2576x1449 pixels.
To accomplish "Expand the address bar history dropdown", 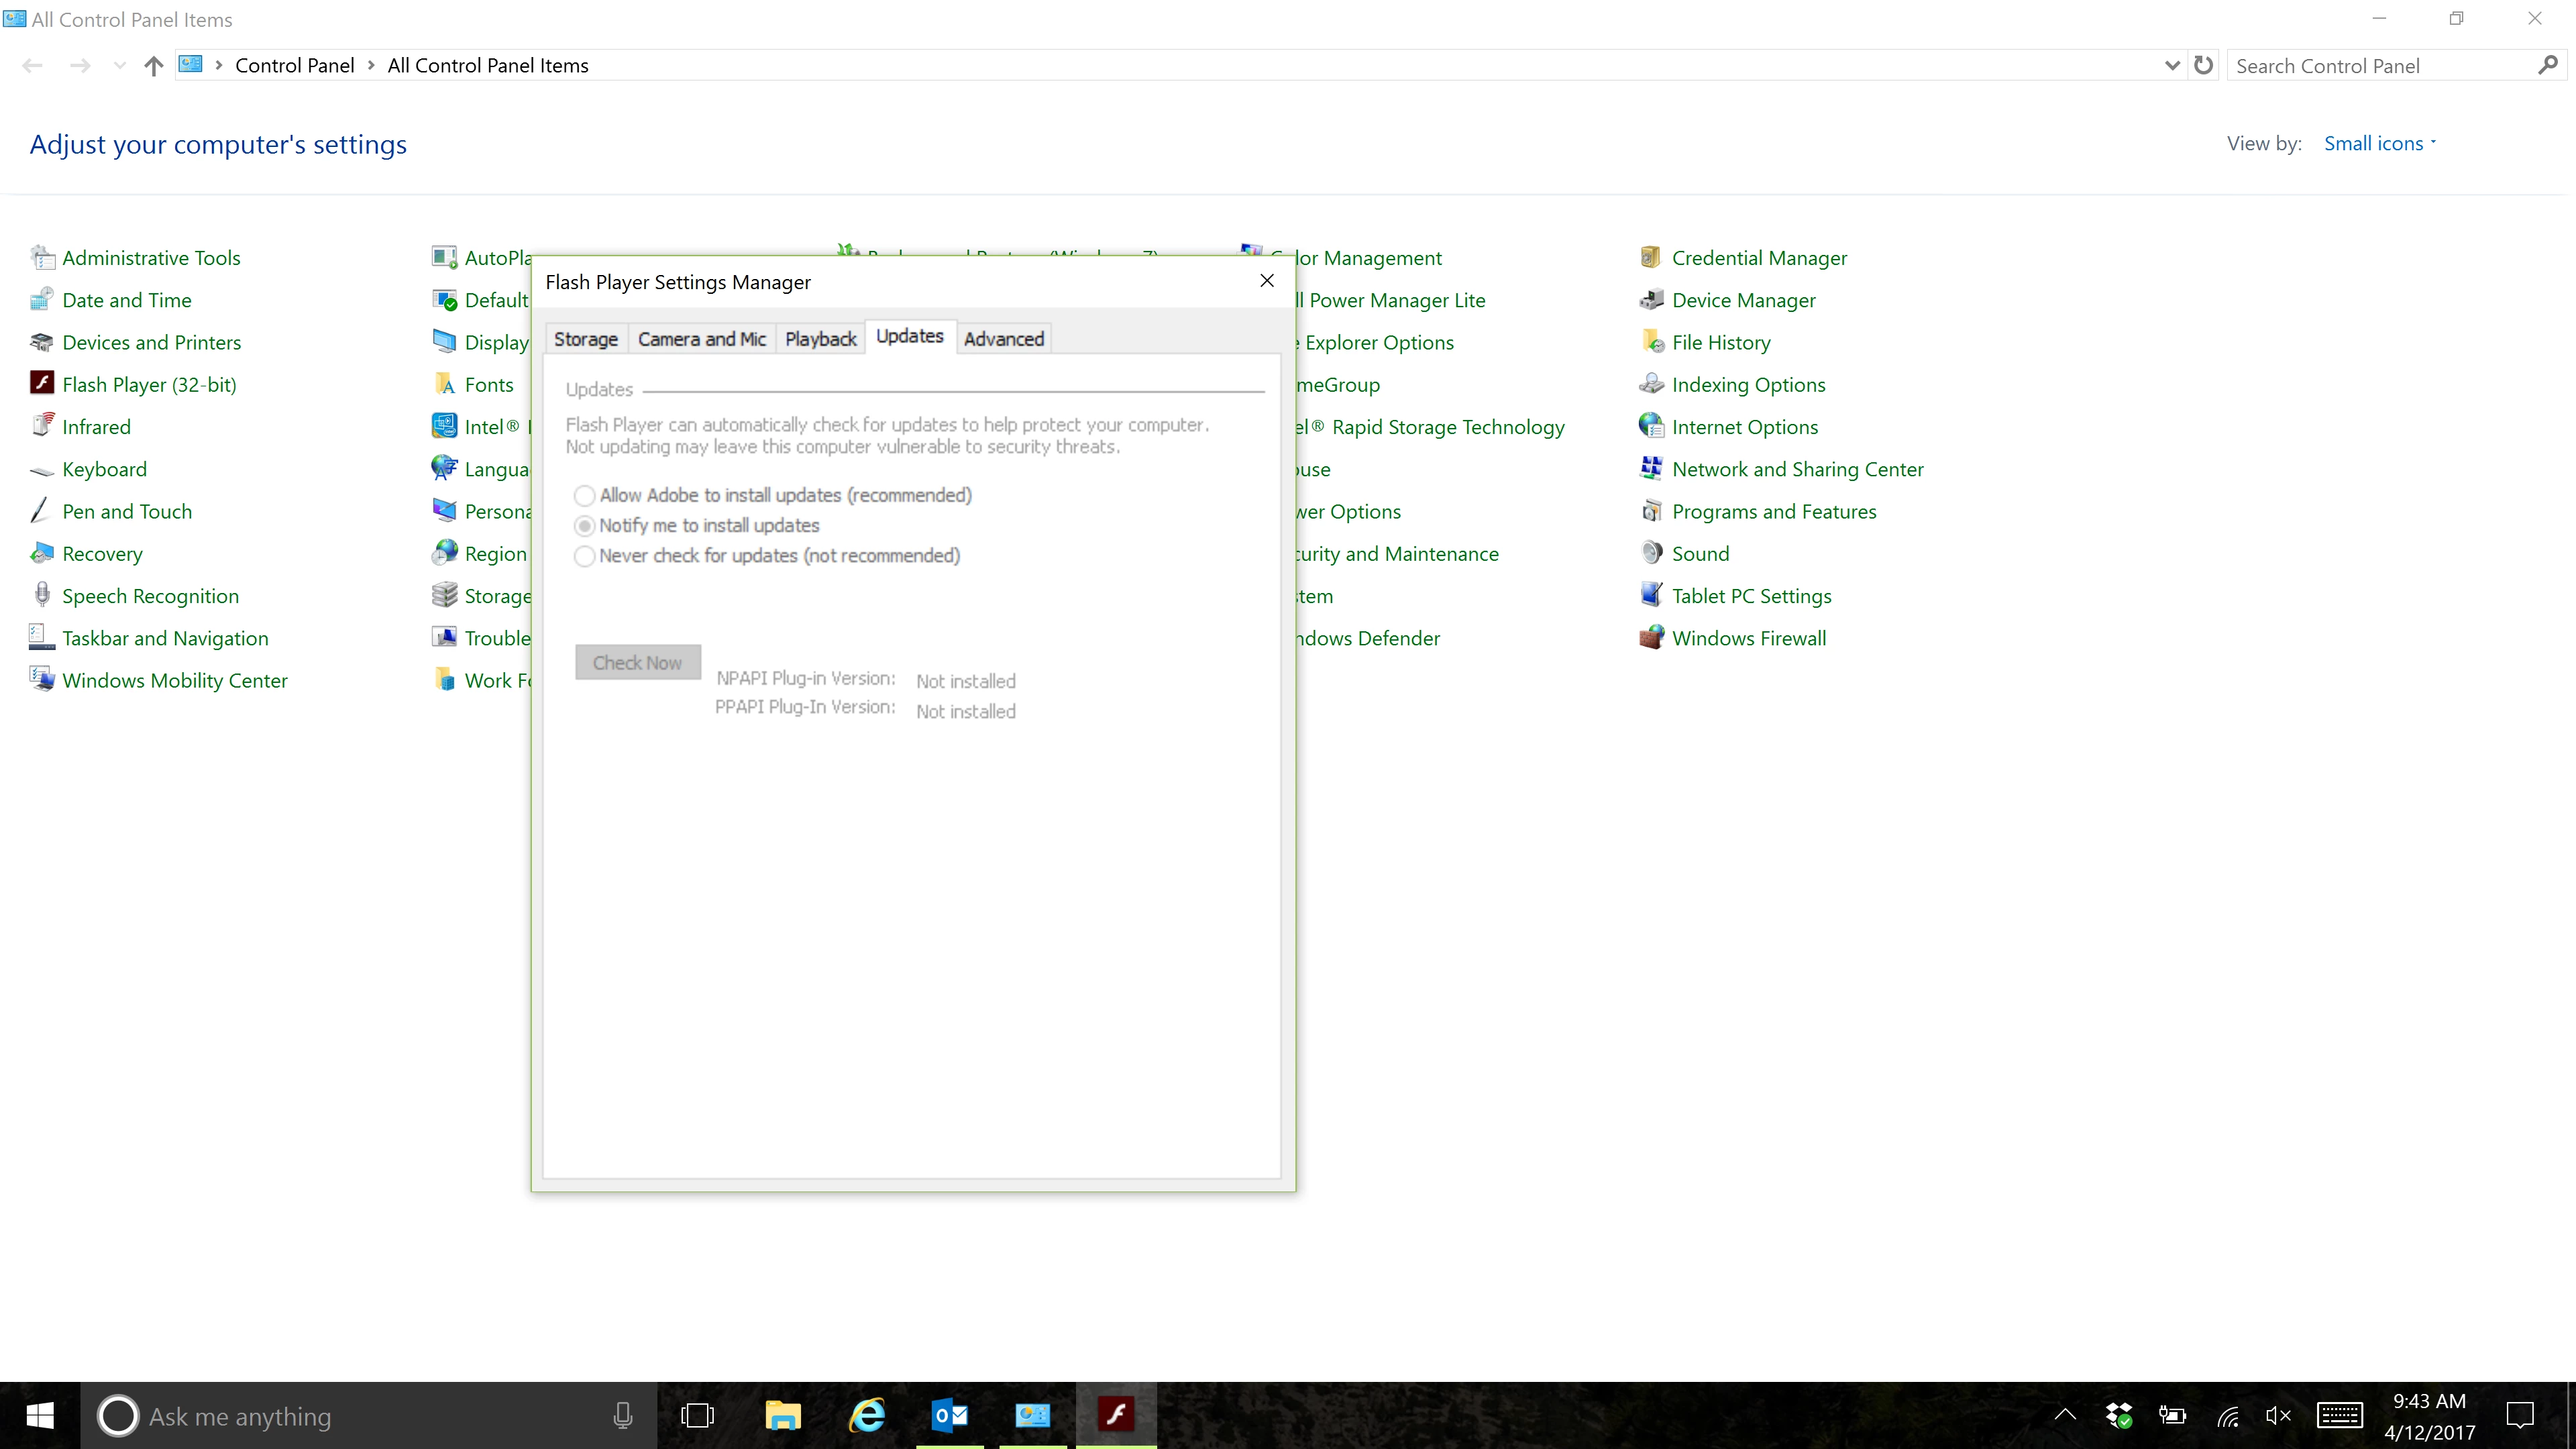I will 2171,66.
